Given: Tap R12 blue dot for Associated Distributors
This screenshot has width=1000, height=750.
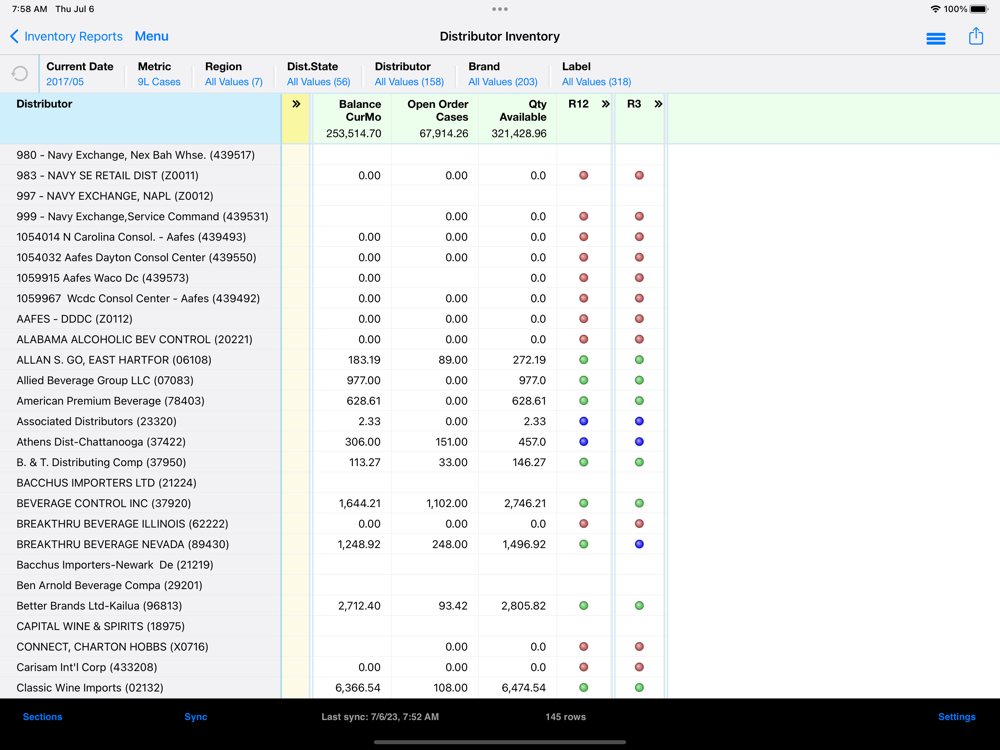Looking at the screenshot, I should pyautogui.click(x=584, y=421).
